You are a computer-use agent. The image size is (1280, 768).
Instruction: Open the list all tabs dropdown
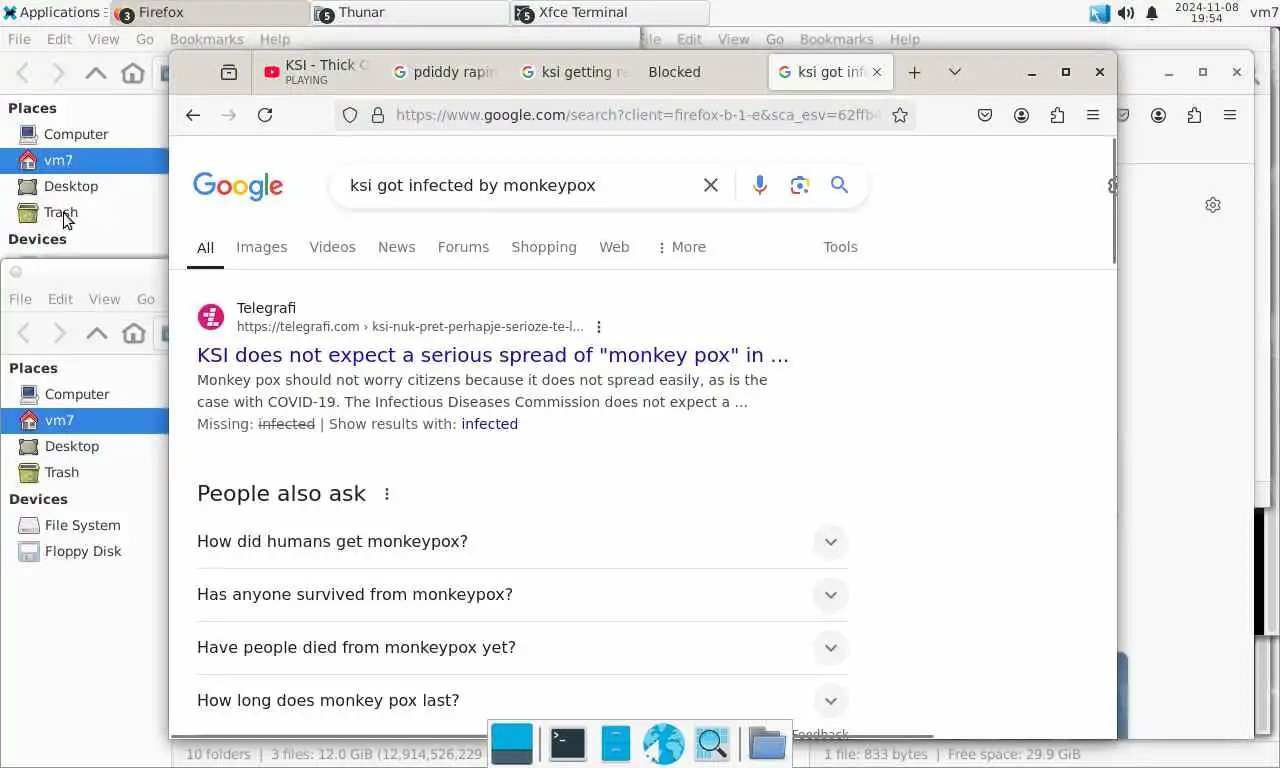tap(955, 72)
